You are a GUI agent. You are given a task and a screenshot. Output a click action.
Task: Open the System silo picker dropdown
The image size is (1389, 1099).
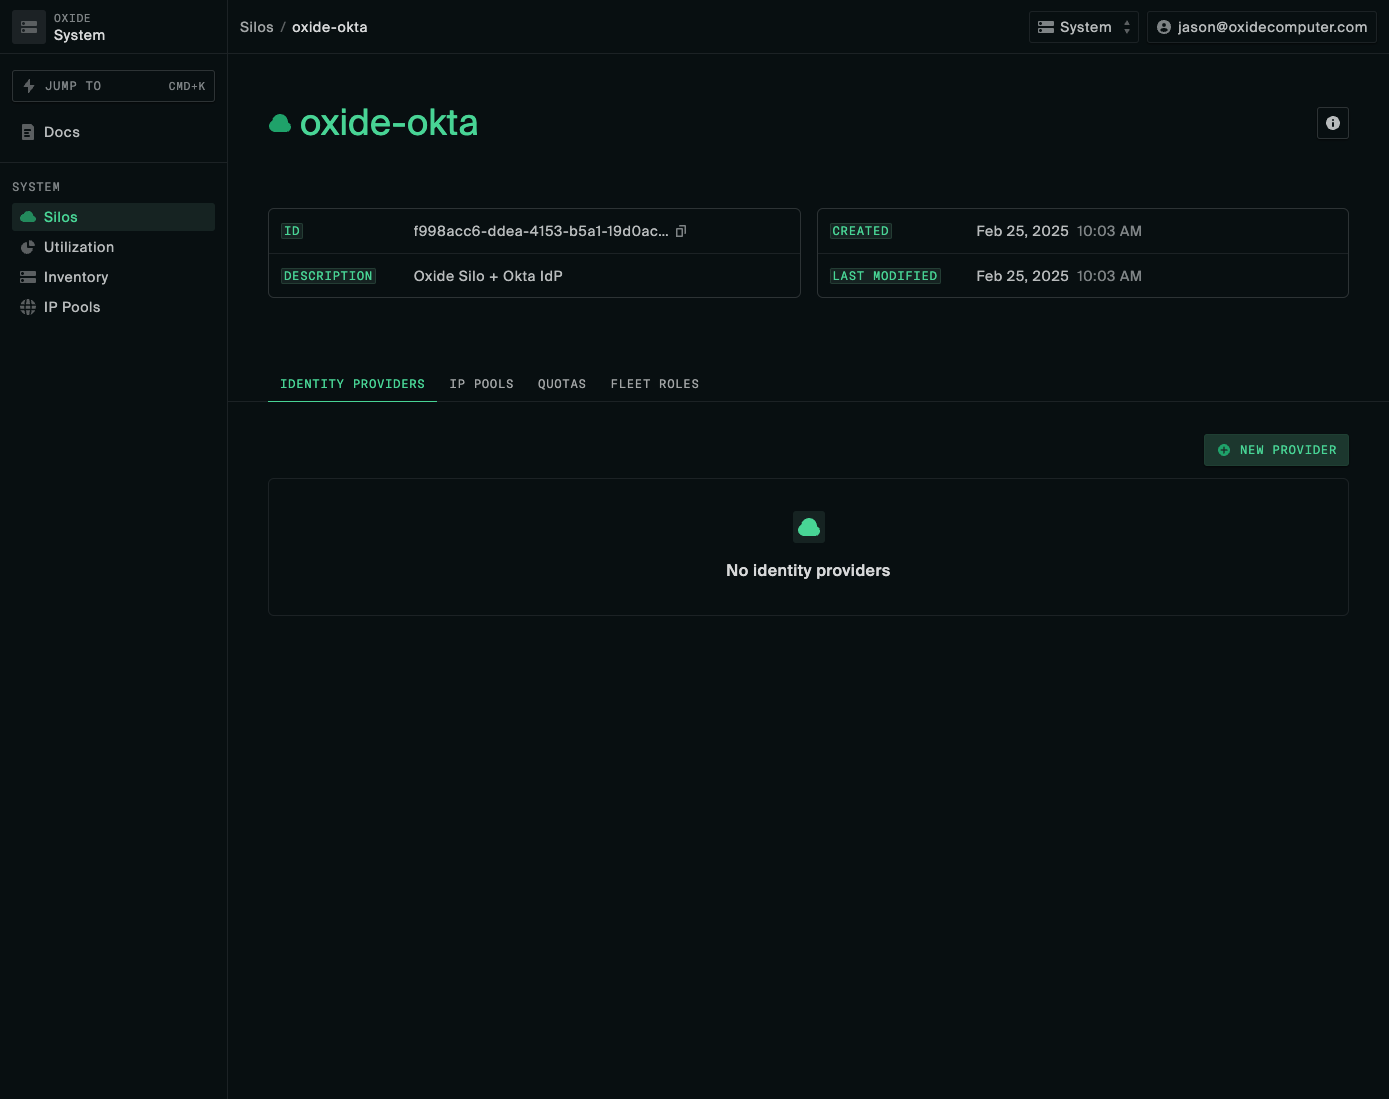[x=1083, y=27]
